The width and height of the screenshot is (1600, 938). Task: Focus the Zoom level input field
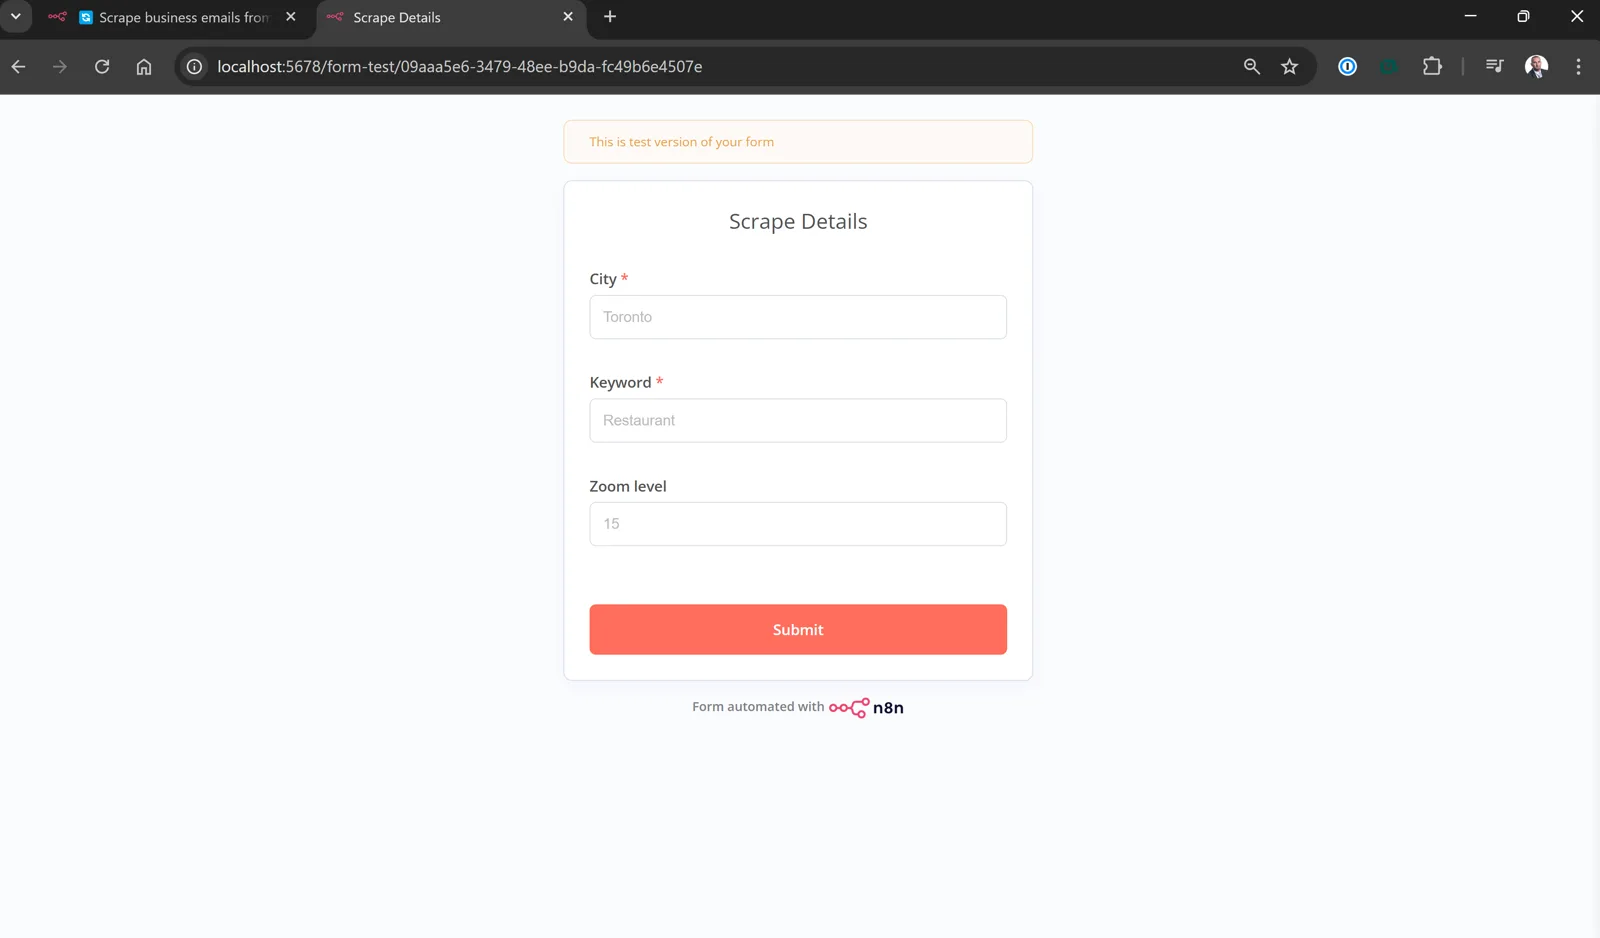pyautogui.click(x=798, y=524)
